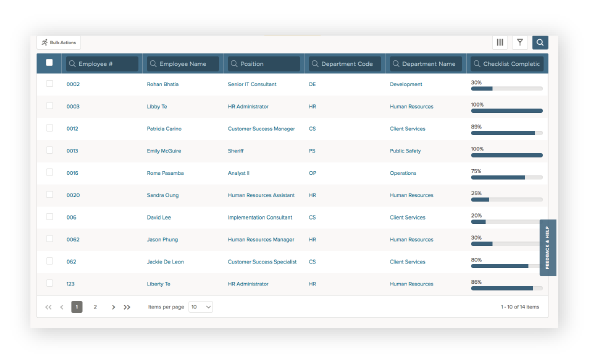Open the column chooser icon
Viewport: 593px width, 363px height.
(x=500, y=42)
